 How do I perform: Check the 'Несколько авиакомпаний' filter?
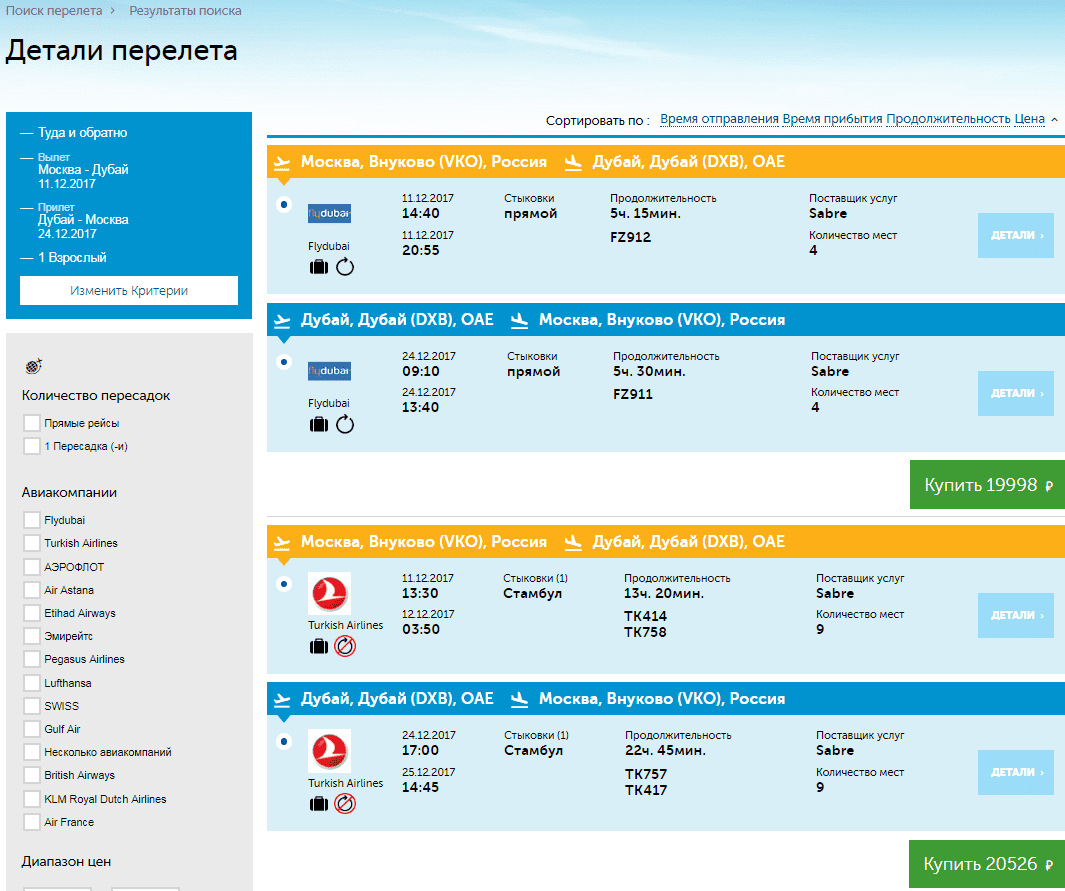click(x=31, y=752)
